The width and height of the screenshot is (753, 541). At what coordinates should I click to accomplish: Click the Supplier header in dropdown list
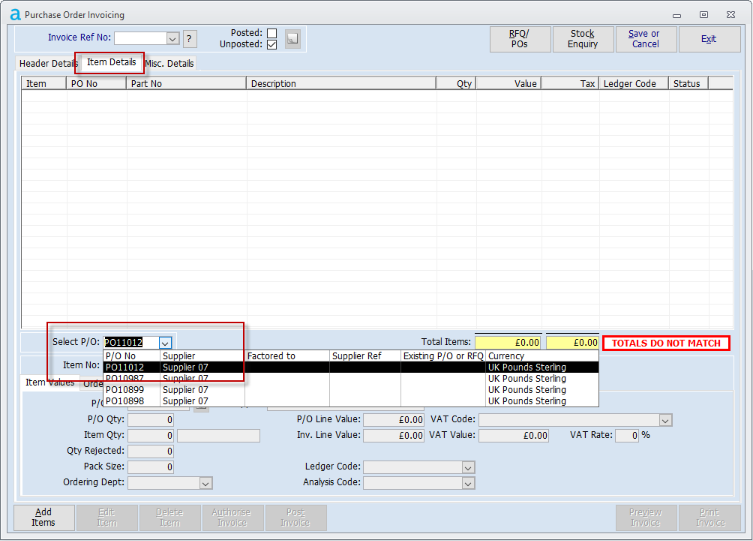coord(202,356)
